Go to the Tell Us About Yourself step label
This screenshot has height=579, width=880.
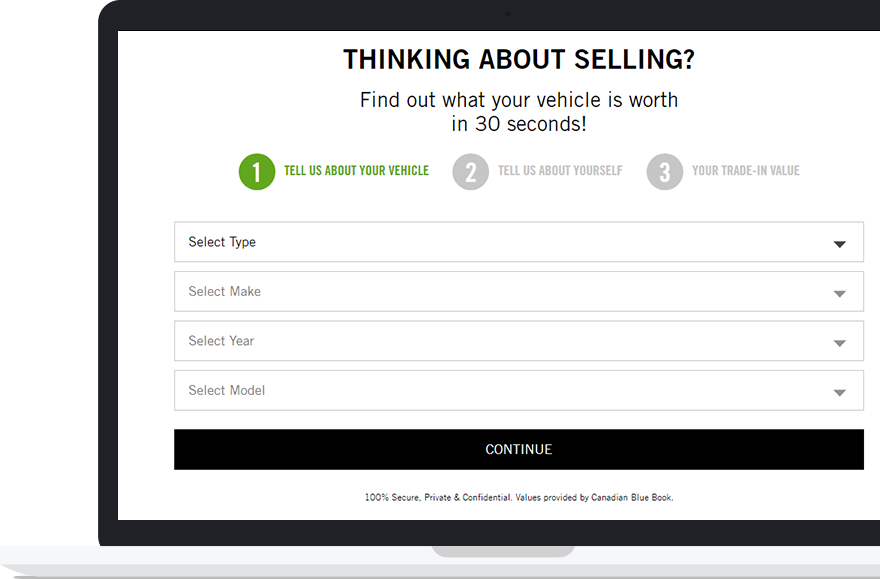(560, 171)
